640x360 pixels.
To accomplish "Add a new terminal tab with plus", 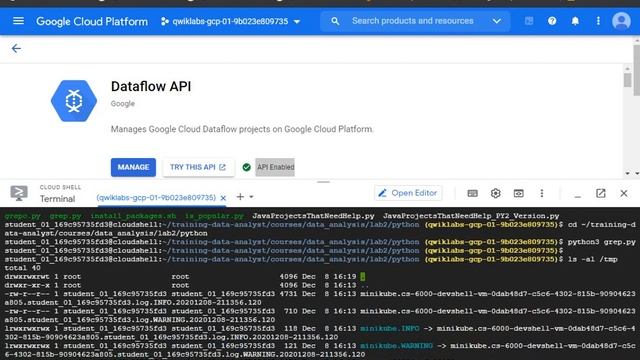I will 240,197.
